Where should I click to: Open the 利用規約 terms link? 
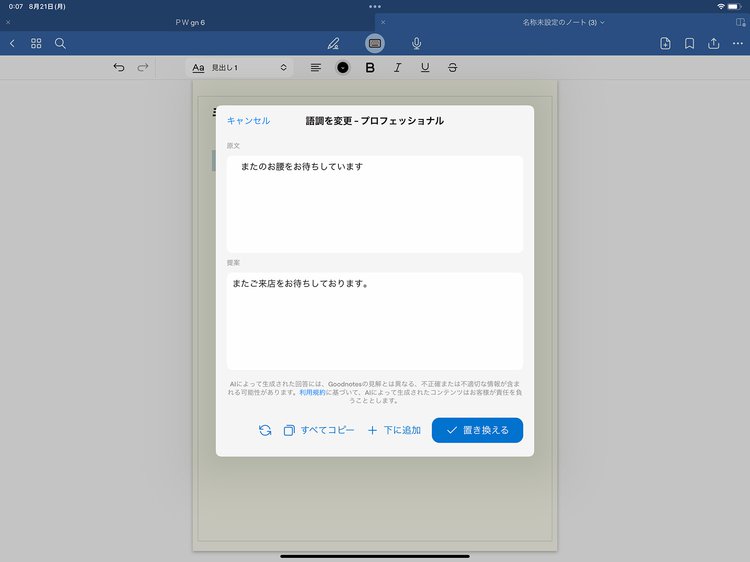click(312, 392)
